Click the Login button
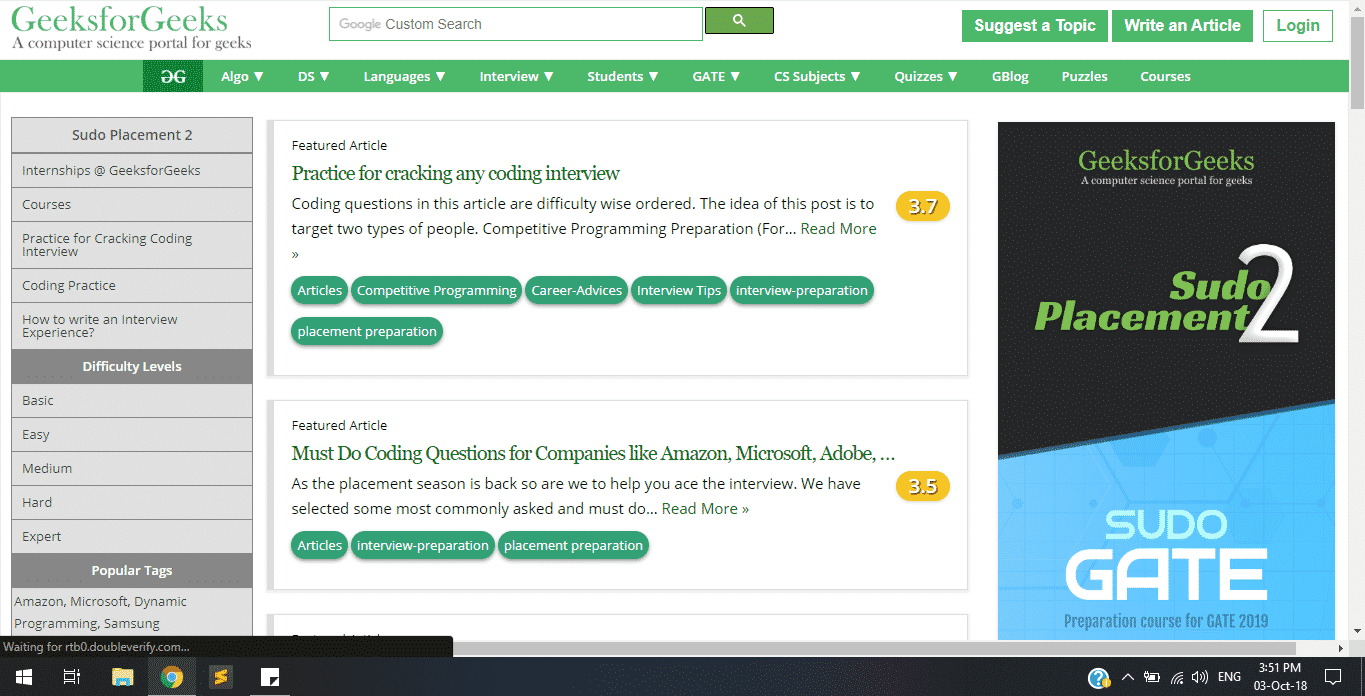This screenshot has width=1365, height=696. tap(1298, 26)
